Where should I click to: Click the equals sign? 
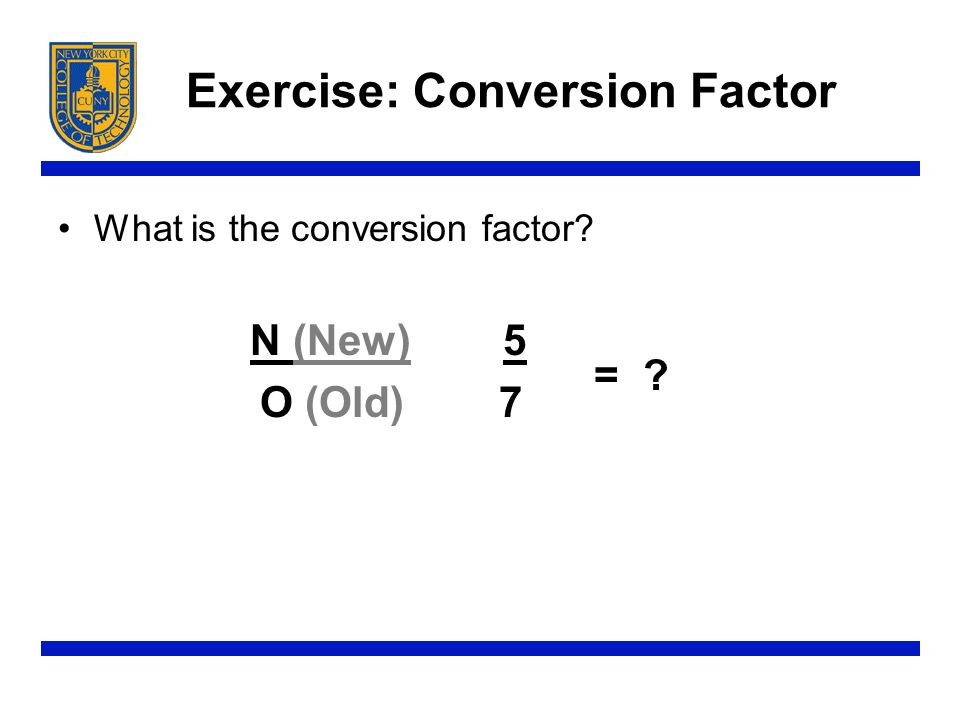[x=606, y=373]
